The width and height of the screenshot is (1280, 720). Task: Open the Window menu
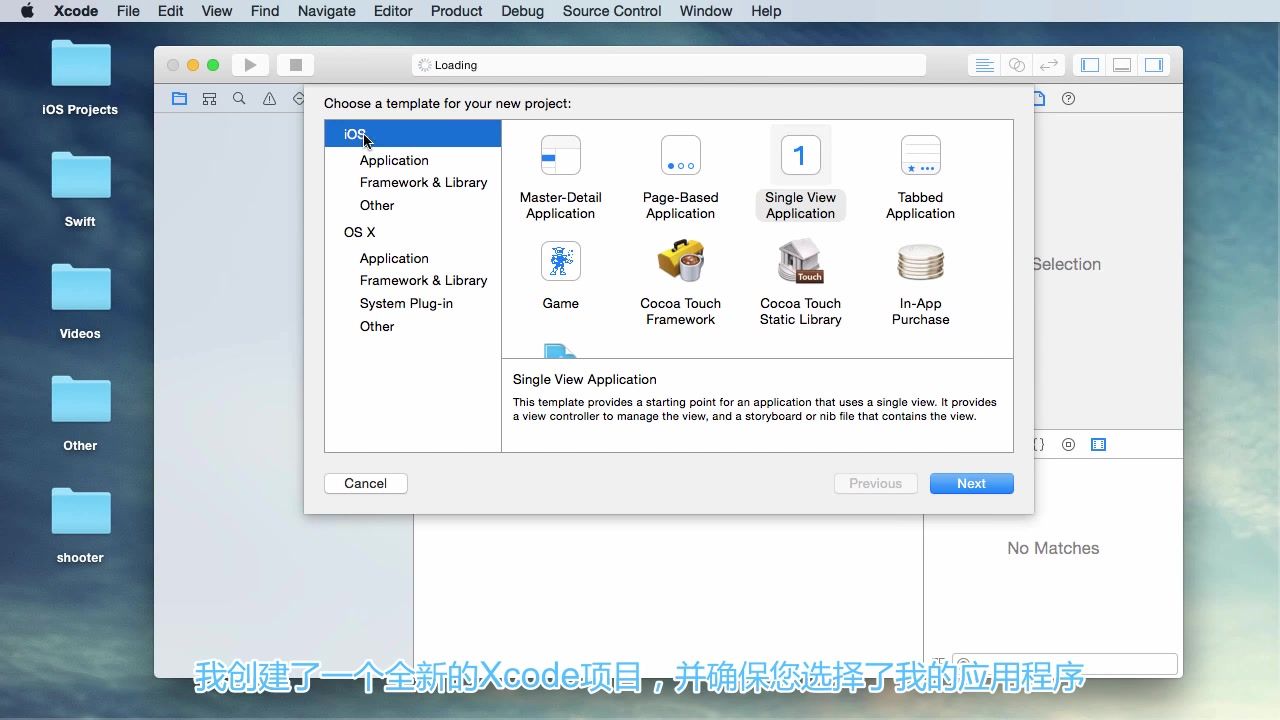(x=706, y=11)
